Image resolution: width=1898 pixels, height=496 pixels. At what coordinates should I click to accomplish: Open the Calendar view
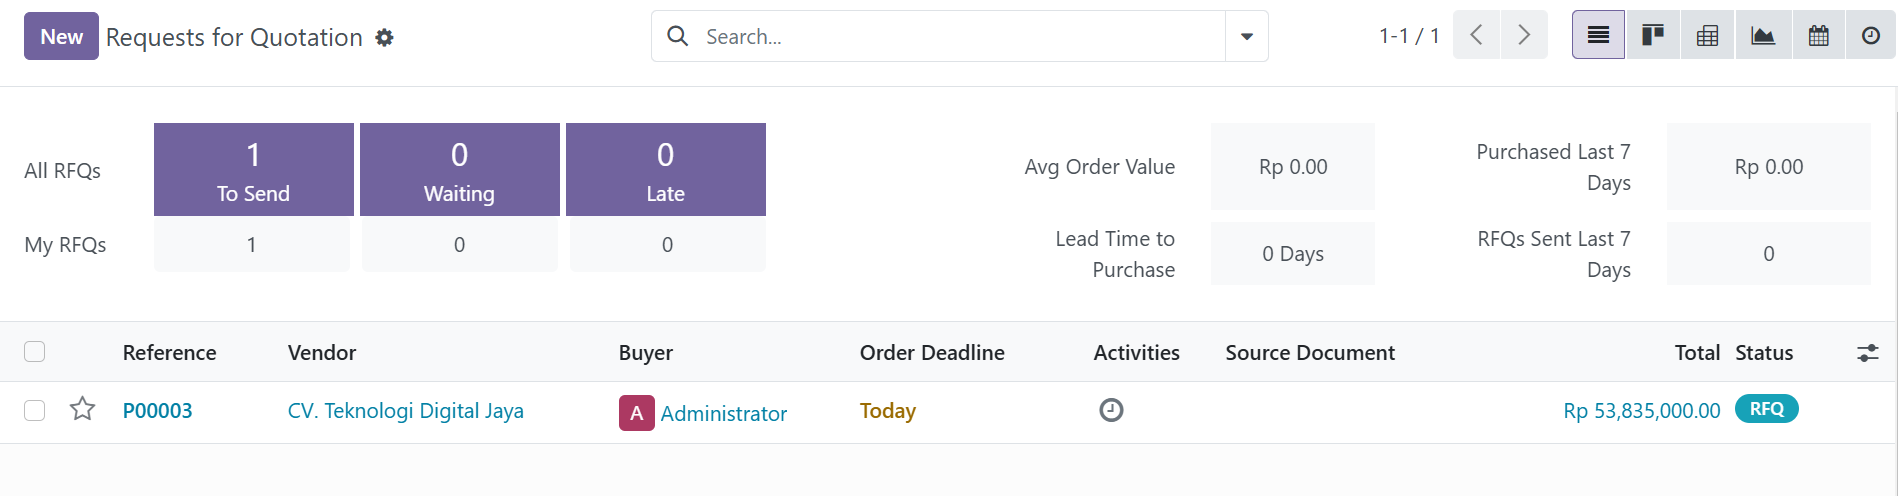(x=1818, y=36)
